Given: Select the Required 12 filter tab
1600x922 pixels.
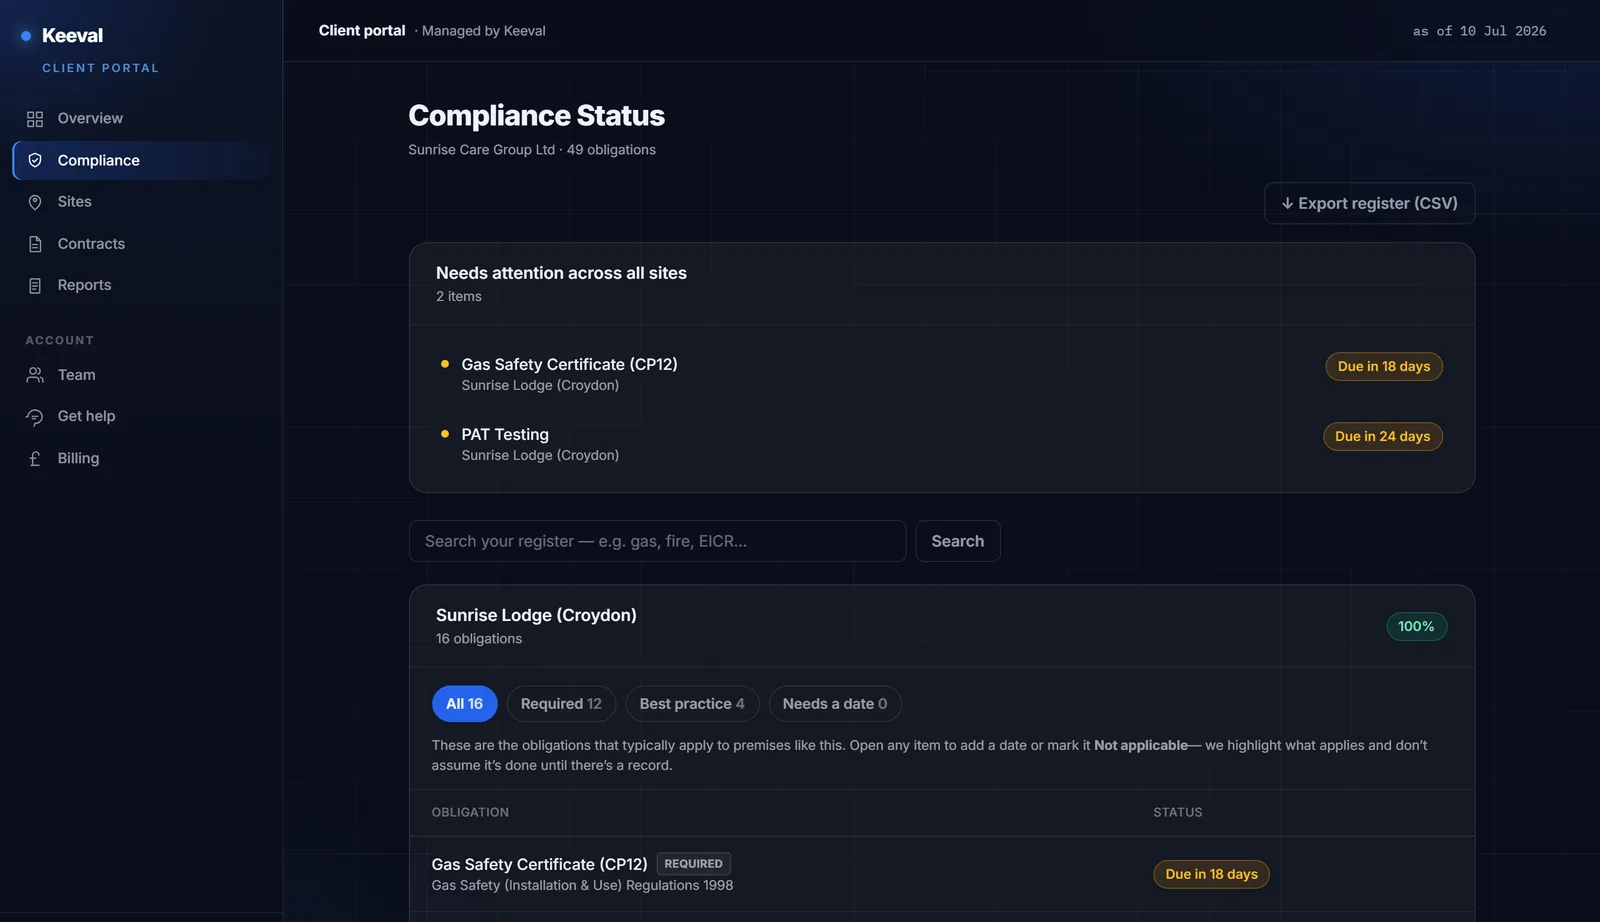Looking at the screenshot, I should pyautogui.click(x=561, y=704).
